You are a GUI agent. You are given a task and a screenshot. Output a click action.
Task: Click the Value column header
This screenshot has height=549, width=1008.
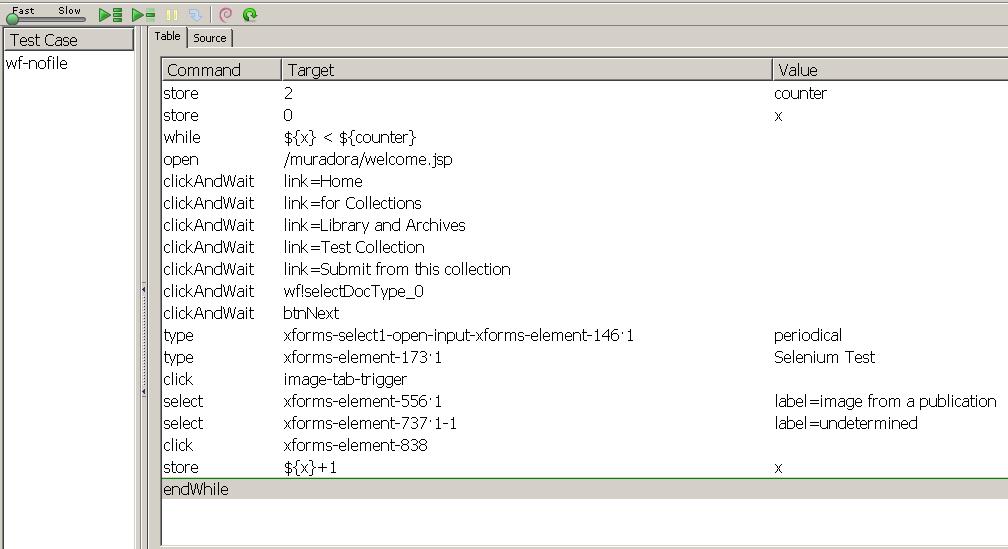point(890,69)
